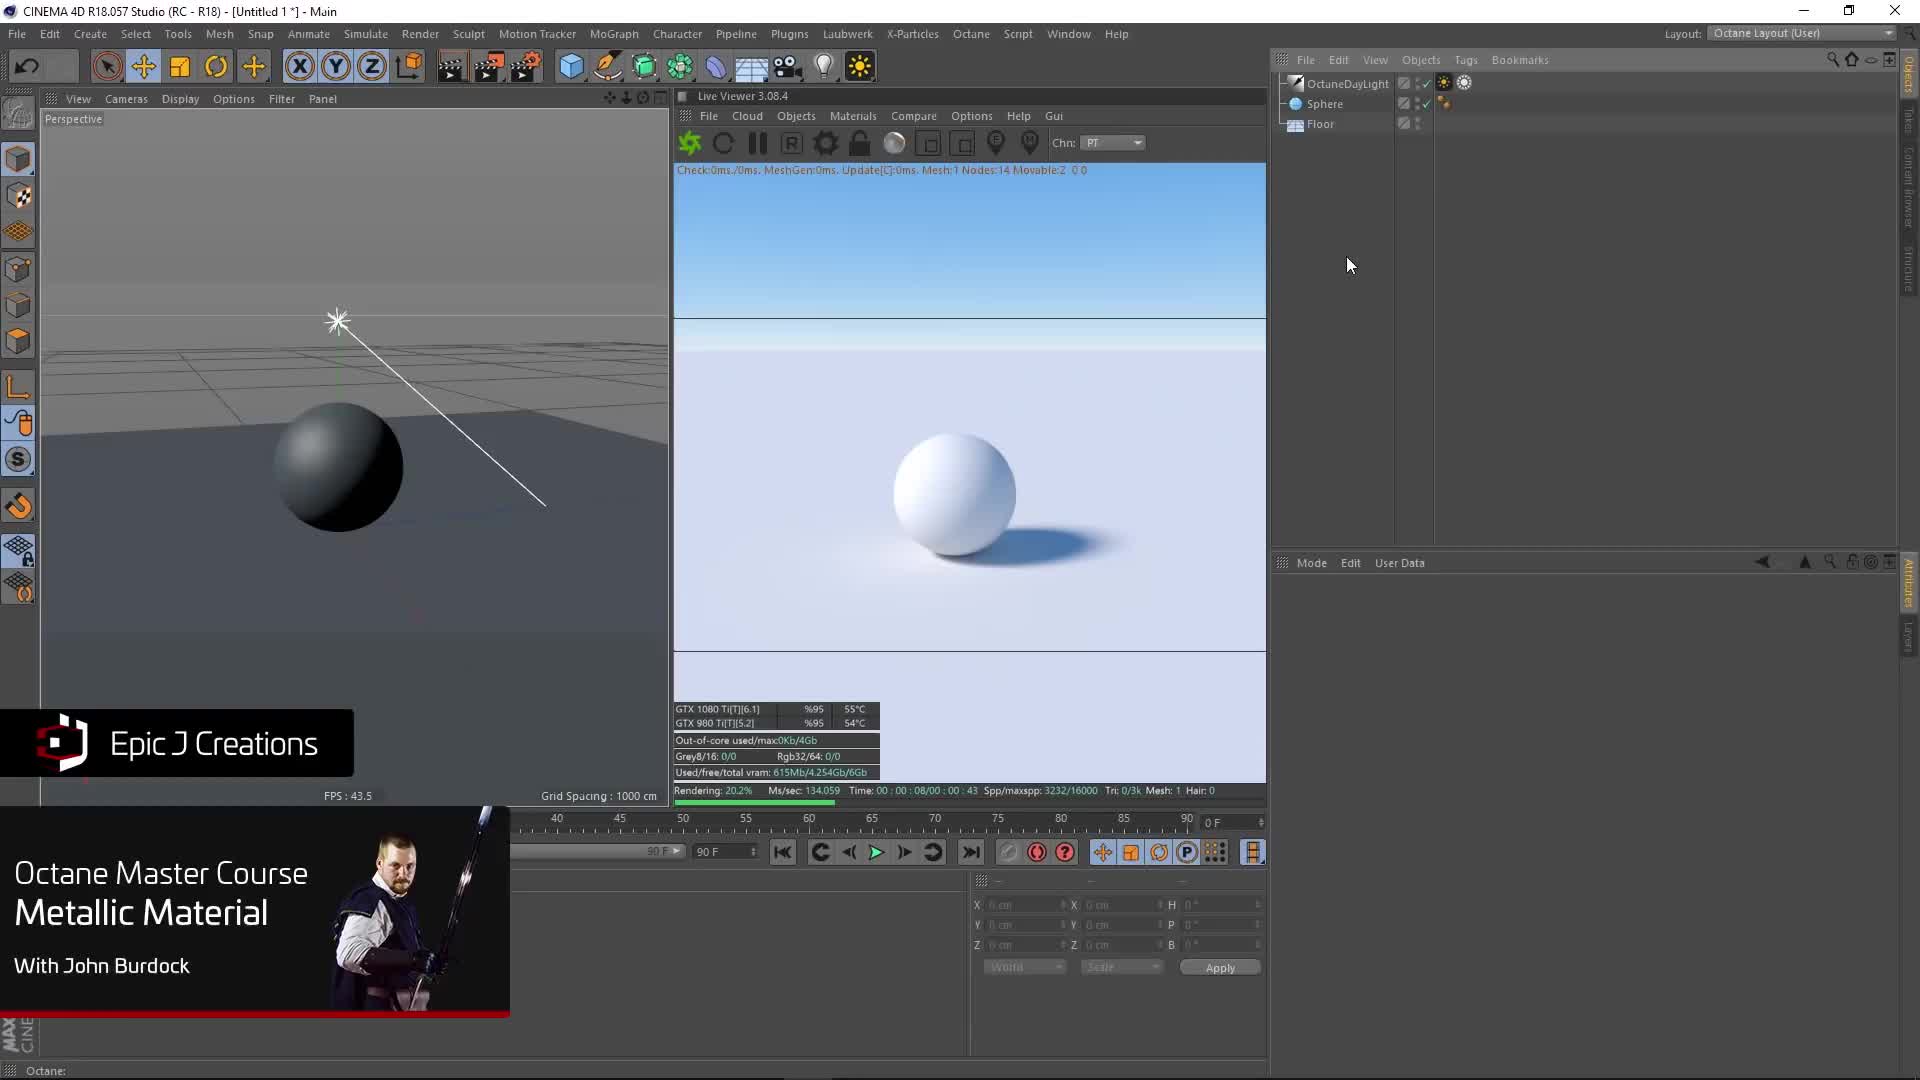The width and height of the screenshot is (1920, 1080).
Task: Open the Chn channel dropdown
Action: click(x=1113, y=143)
